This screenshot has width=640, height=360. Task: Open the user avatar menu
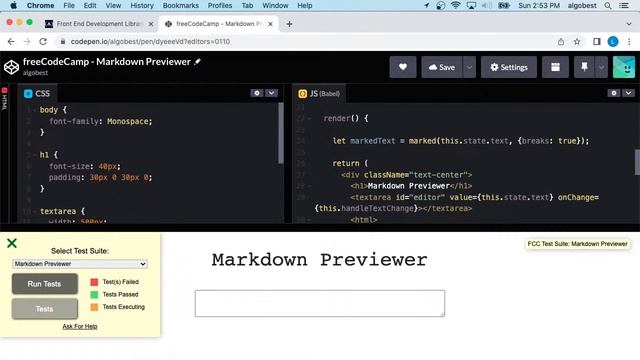click(x=624, y=67)
